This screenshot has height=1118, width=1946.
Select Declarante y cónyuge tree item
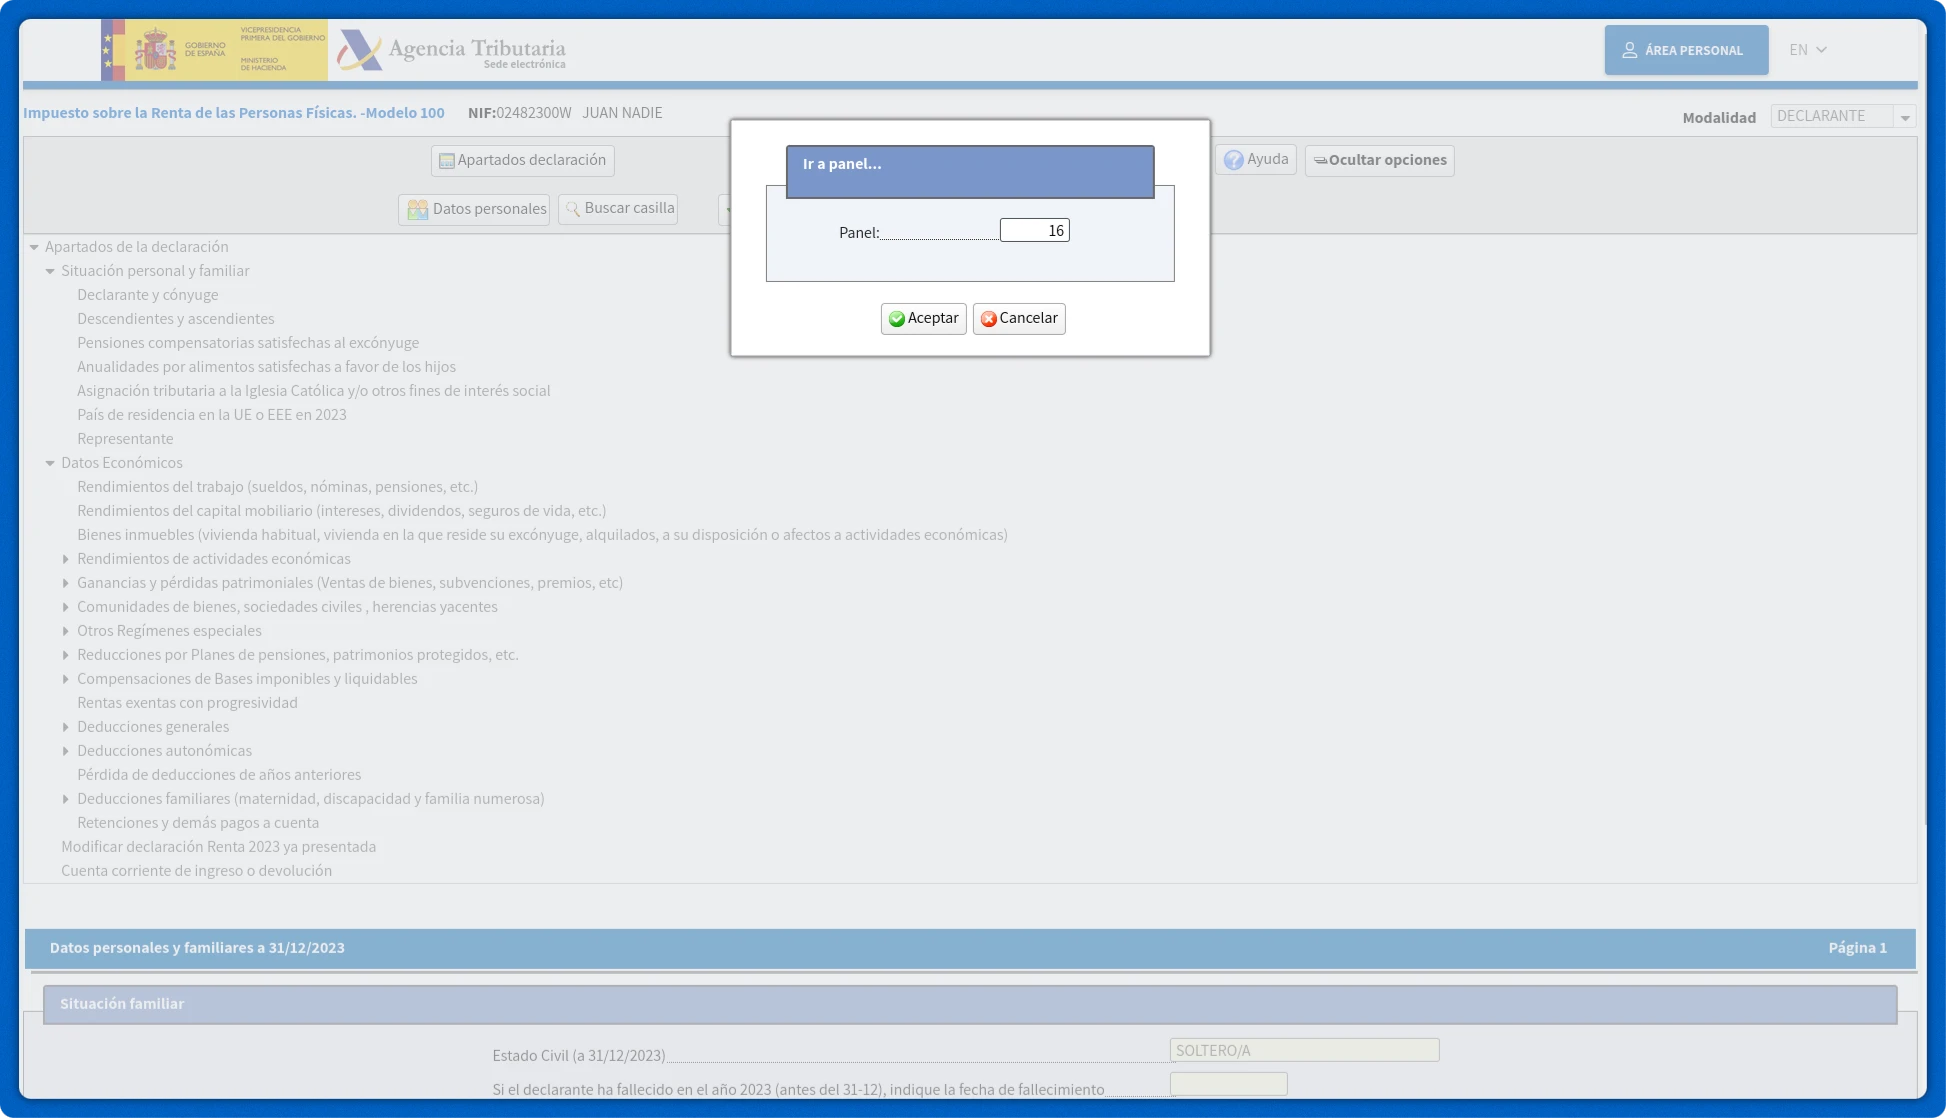pyautogui.click(x=147, y=295)
